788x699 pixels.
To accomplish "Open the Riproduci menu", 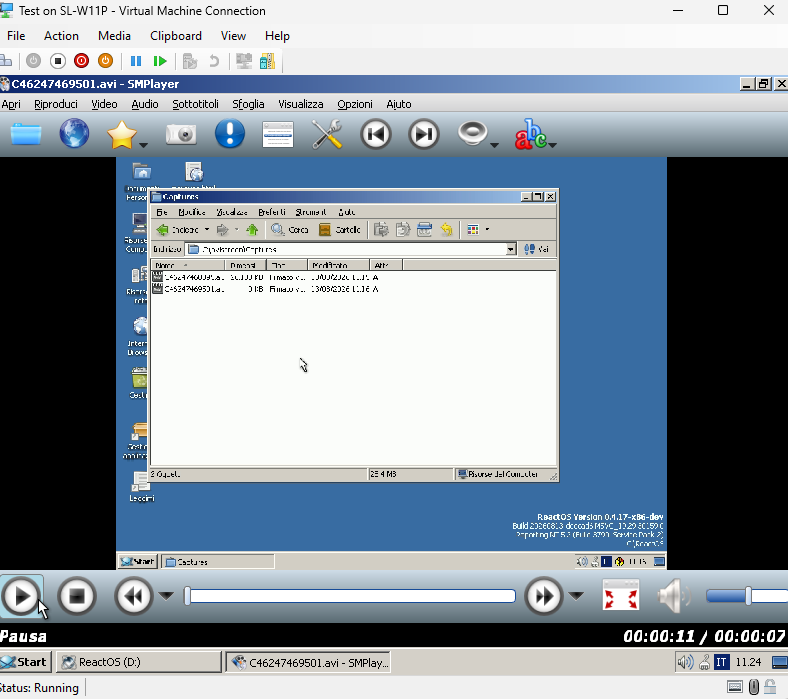I will tap(56, 104).
